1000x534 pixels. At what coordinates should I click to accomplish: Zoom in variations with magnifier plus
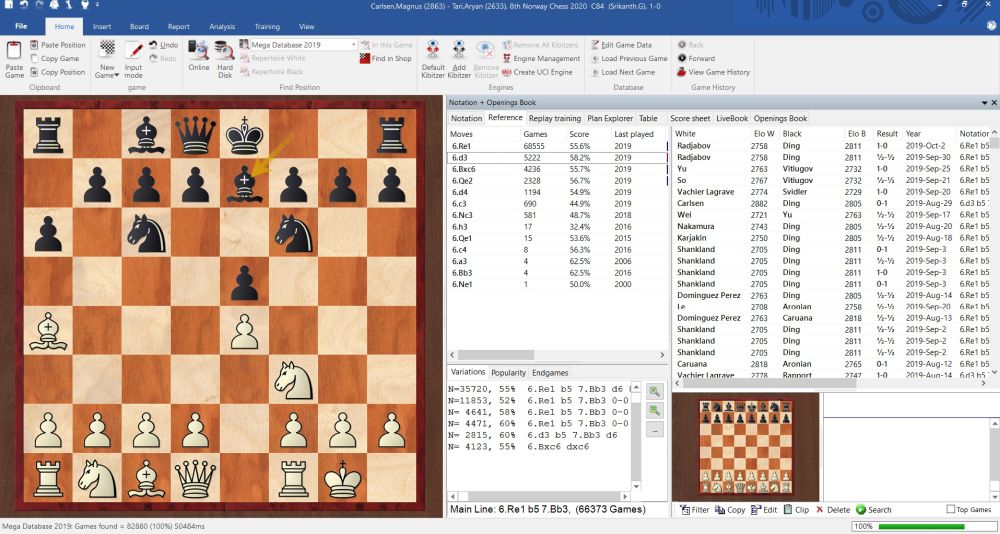654,391
